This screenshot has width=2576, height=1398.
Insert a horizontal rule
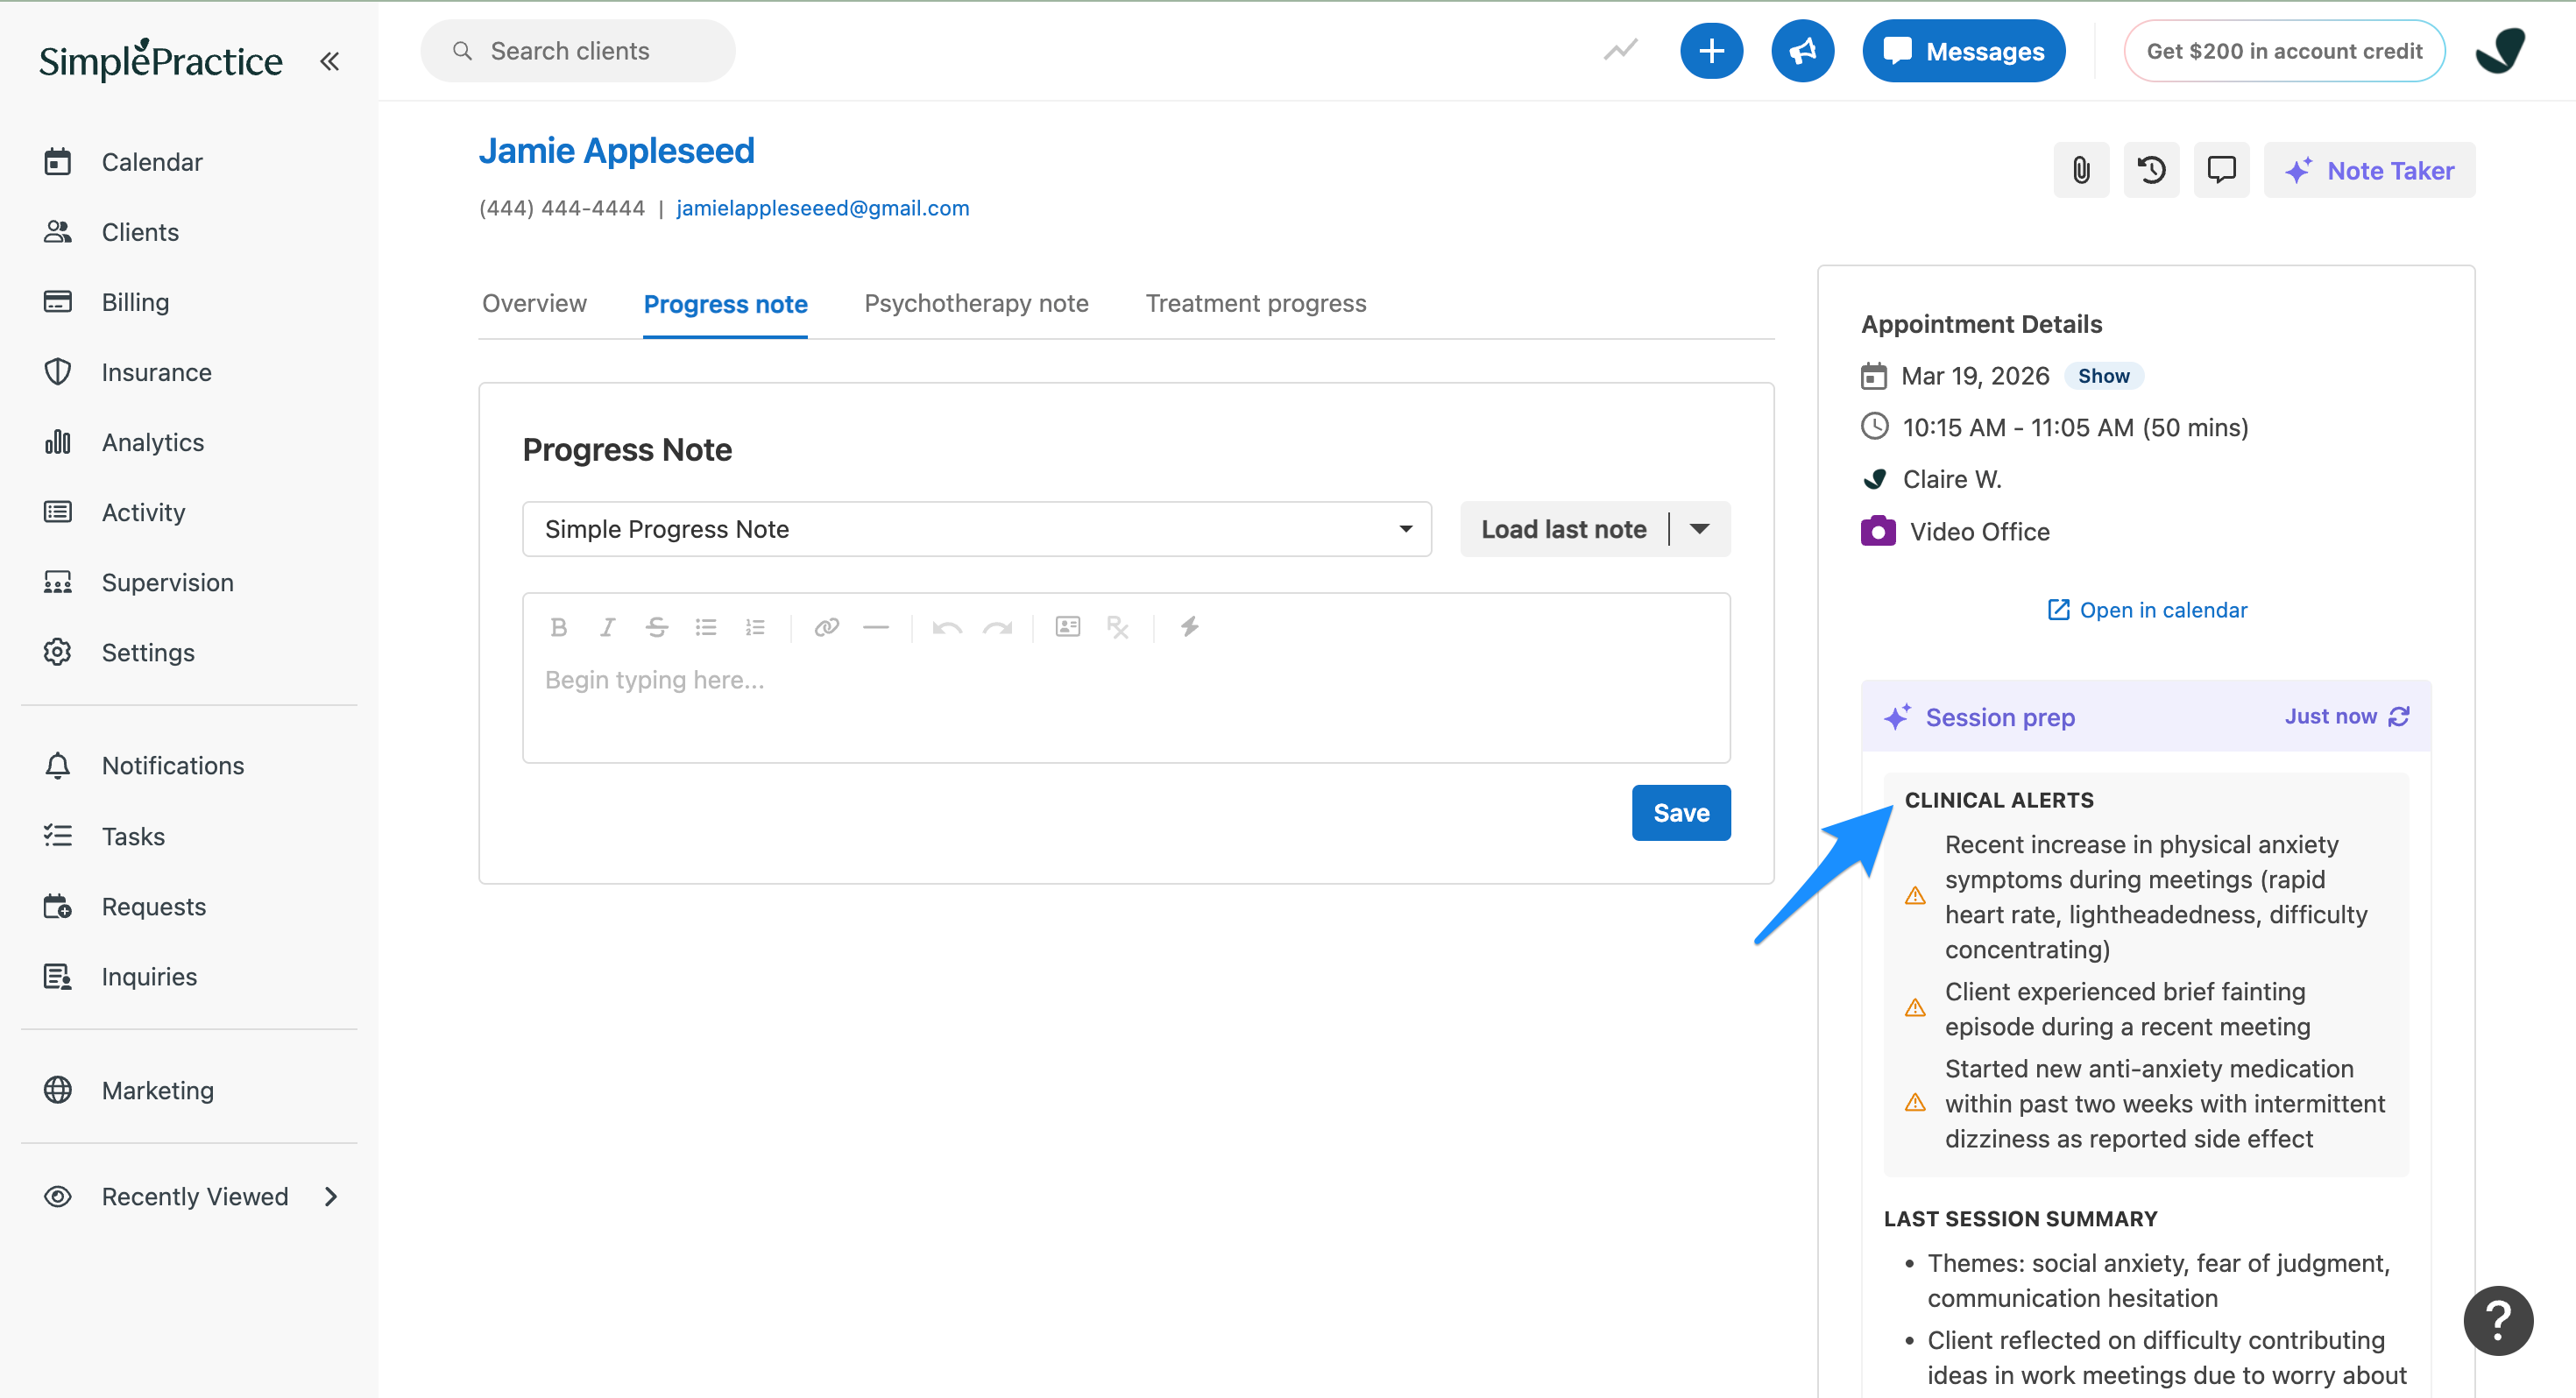pyautogui.click(x=876, y=627)
